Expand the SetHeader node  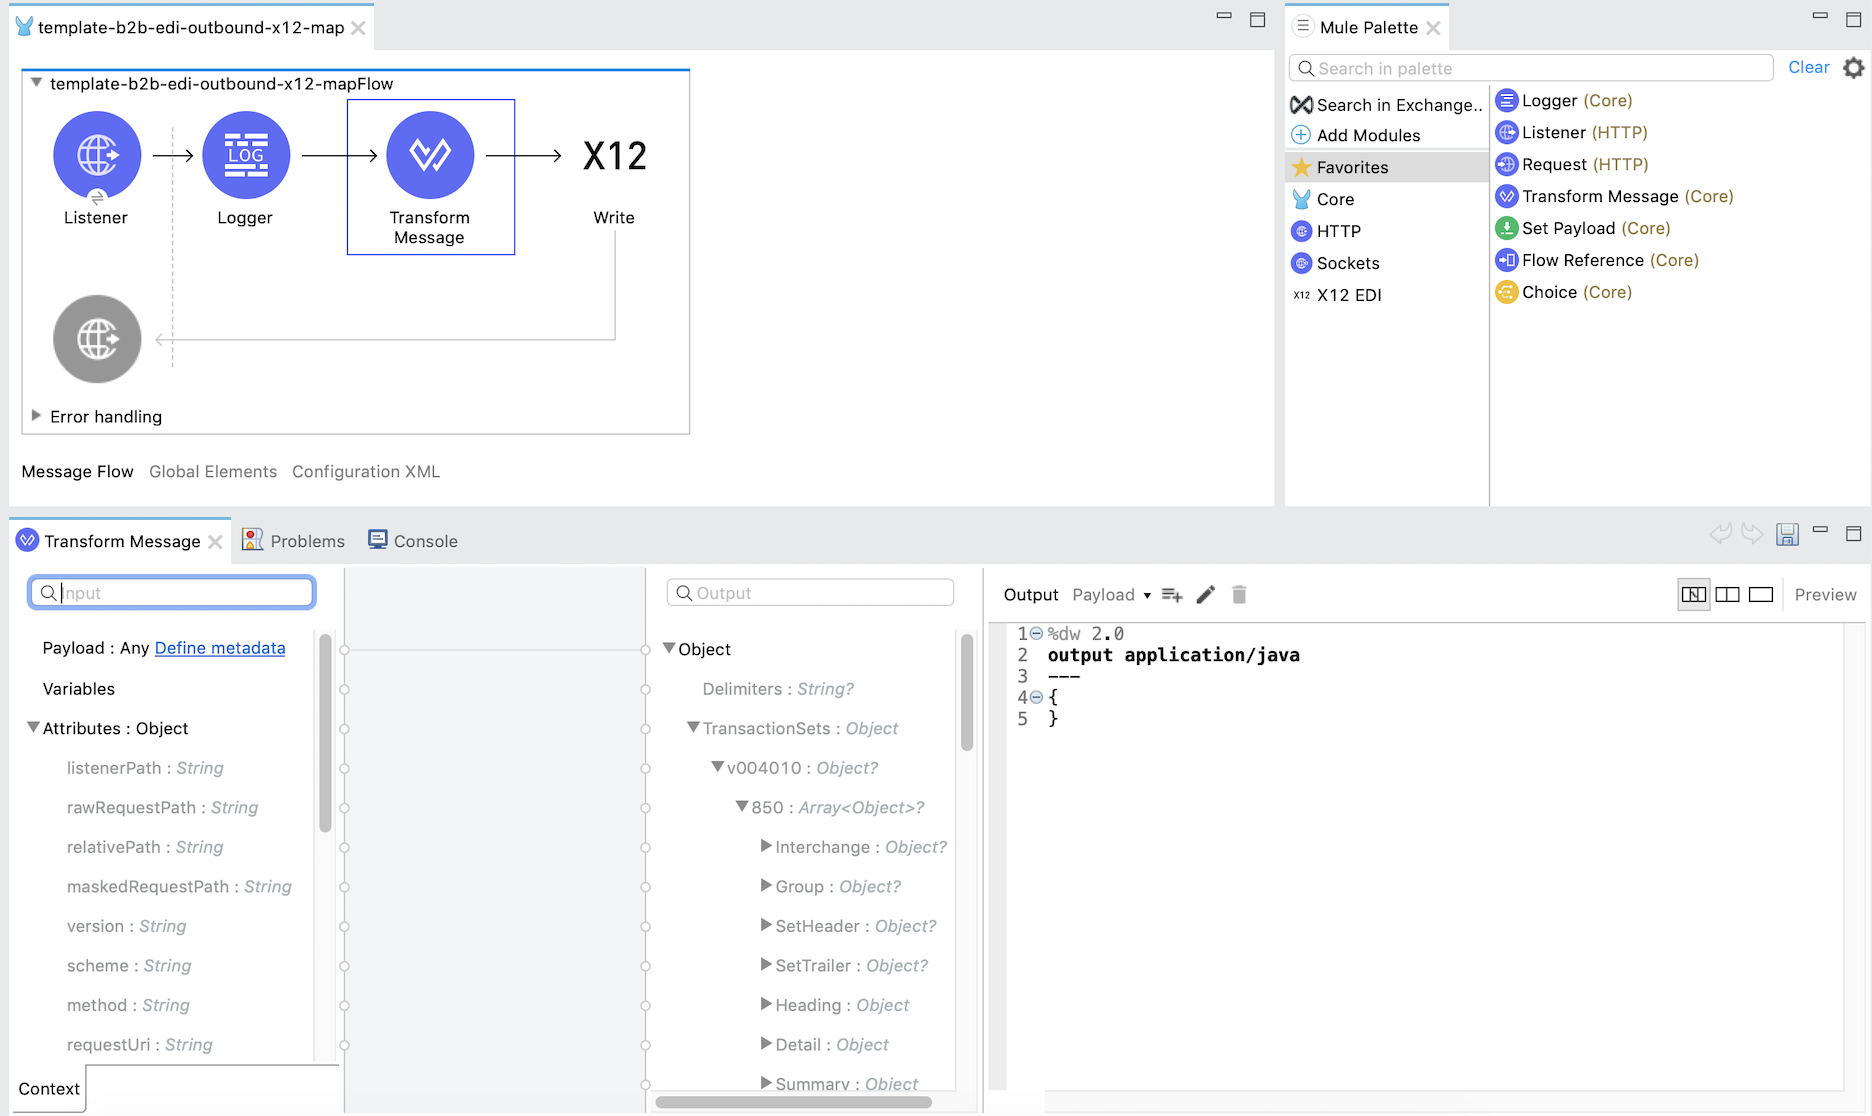click(766, 925)
